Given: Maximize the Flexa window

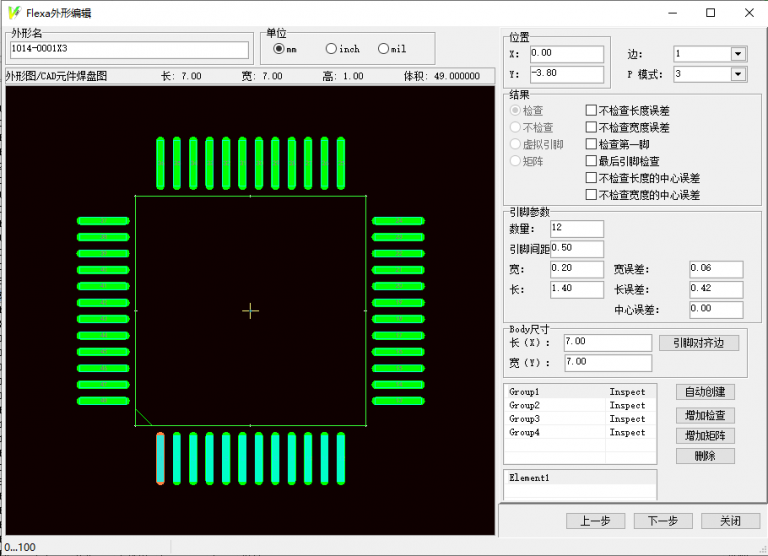Looking at the screenshot, I should [710, 13].
